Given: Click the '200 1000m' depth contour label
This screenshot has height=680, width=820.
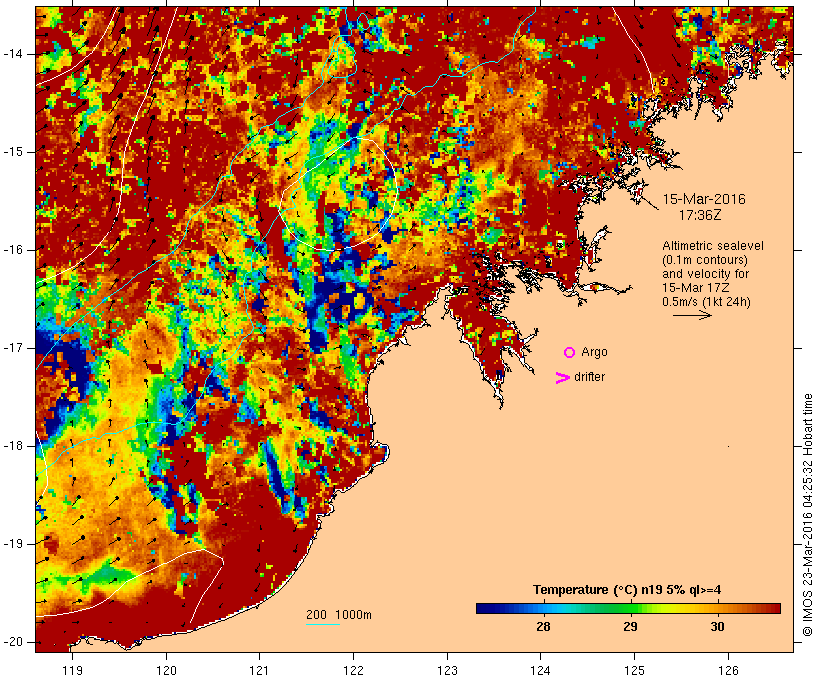Looking at the screenshot, I should click(x=339, y=615).
